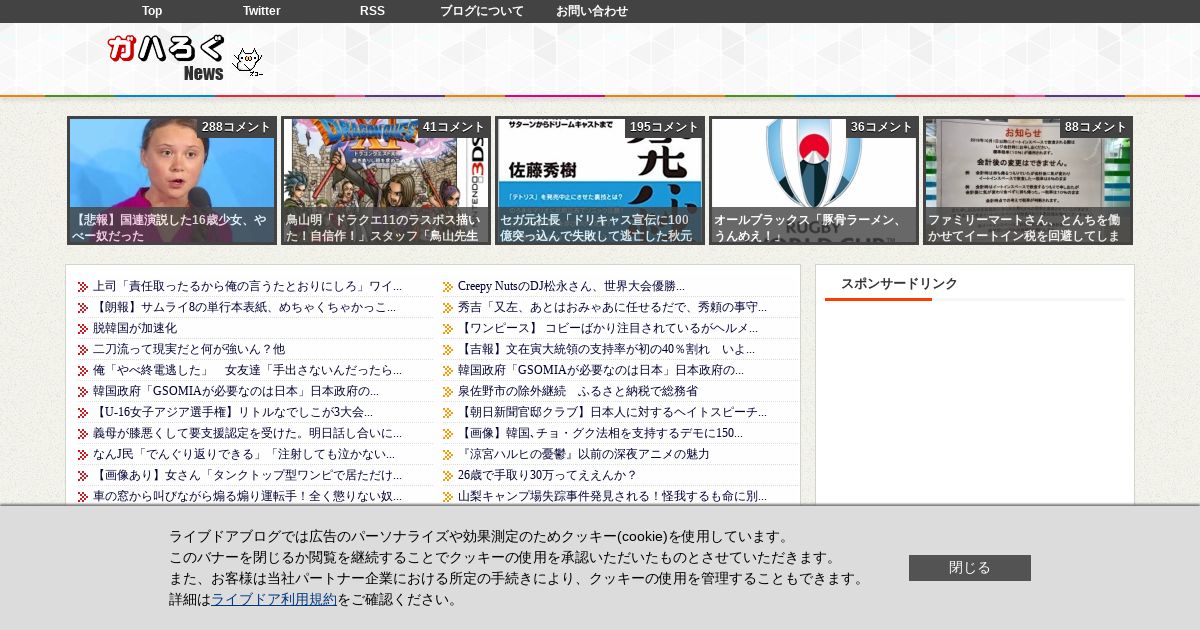Open 【朝日新聞官邸クラブ】ヘイトスピーチ article
The image size is (1200, 630).
pyautogui.click(x=612, y=412)
